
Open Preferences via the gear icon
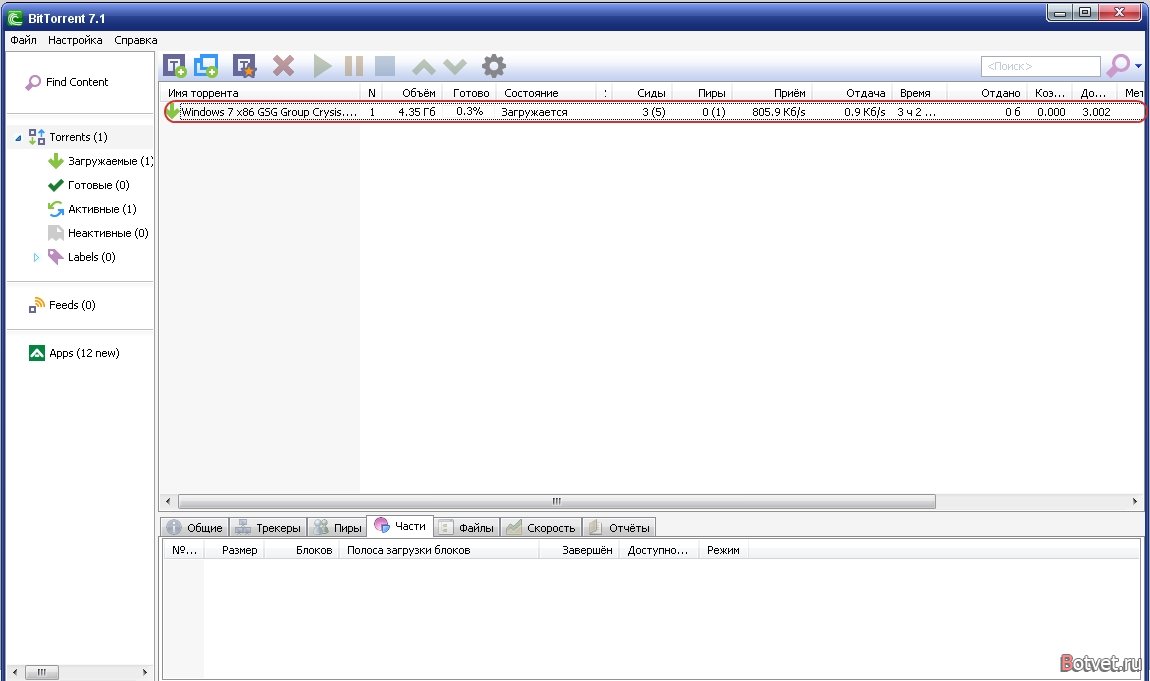[494, 66]
